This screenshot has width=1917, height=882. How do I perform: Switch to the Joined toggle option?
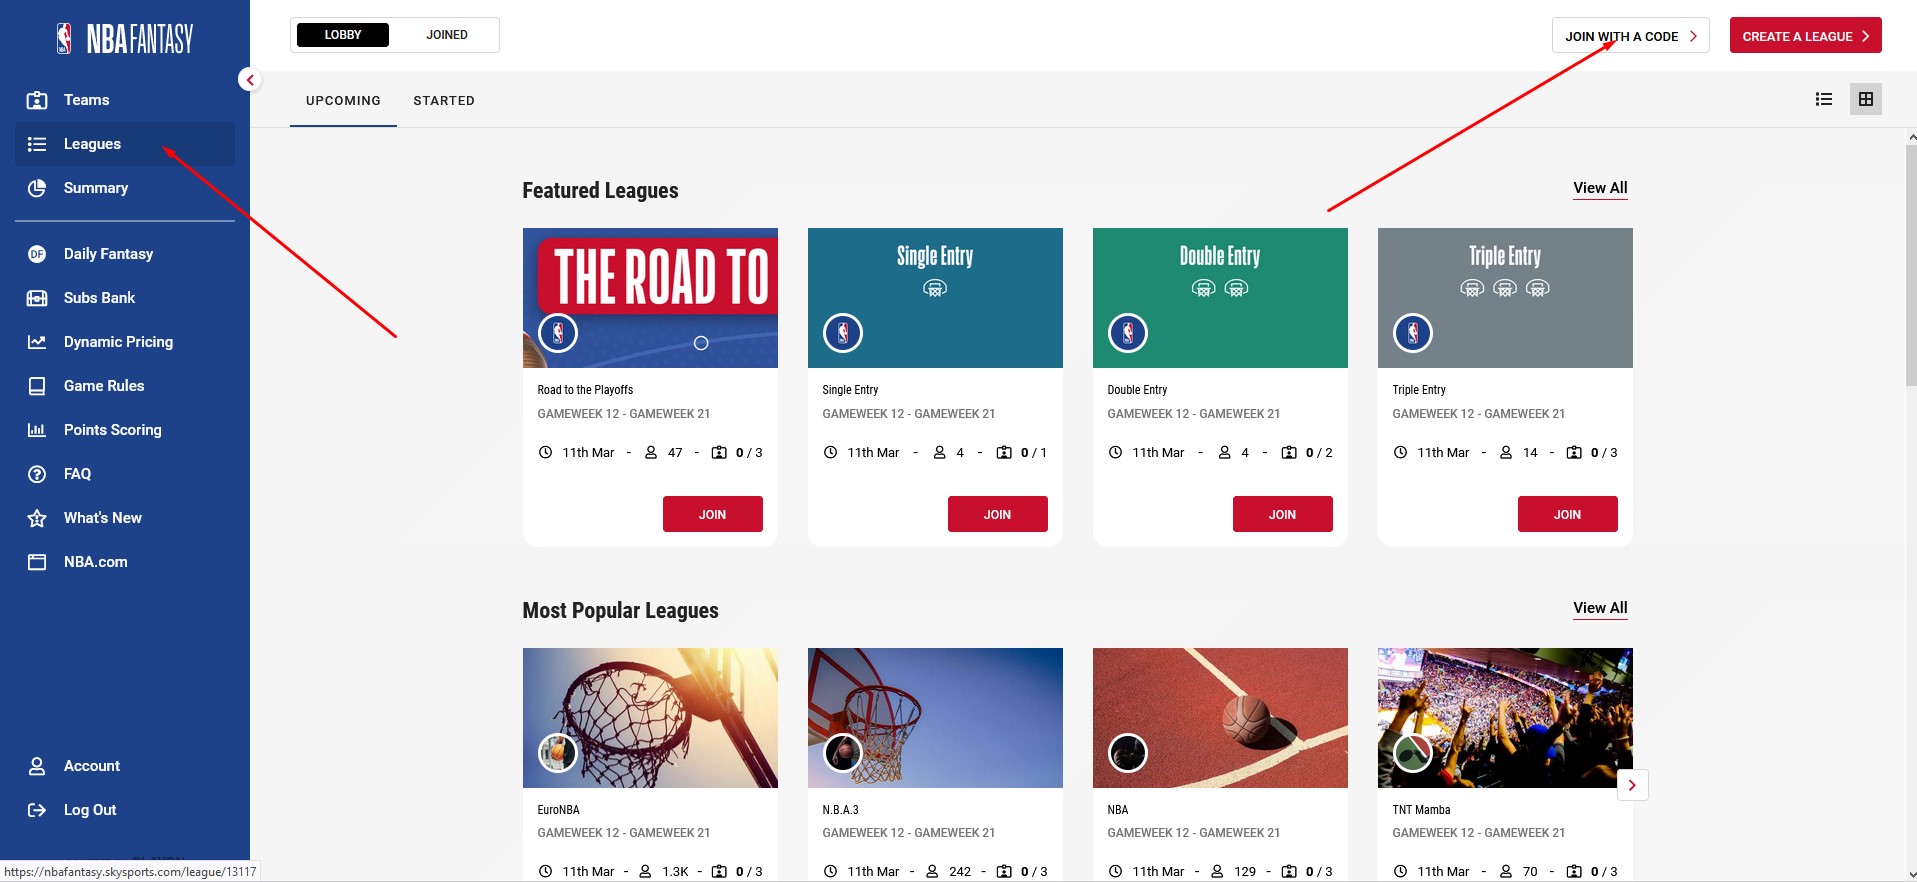click(446, 35)
